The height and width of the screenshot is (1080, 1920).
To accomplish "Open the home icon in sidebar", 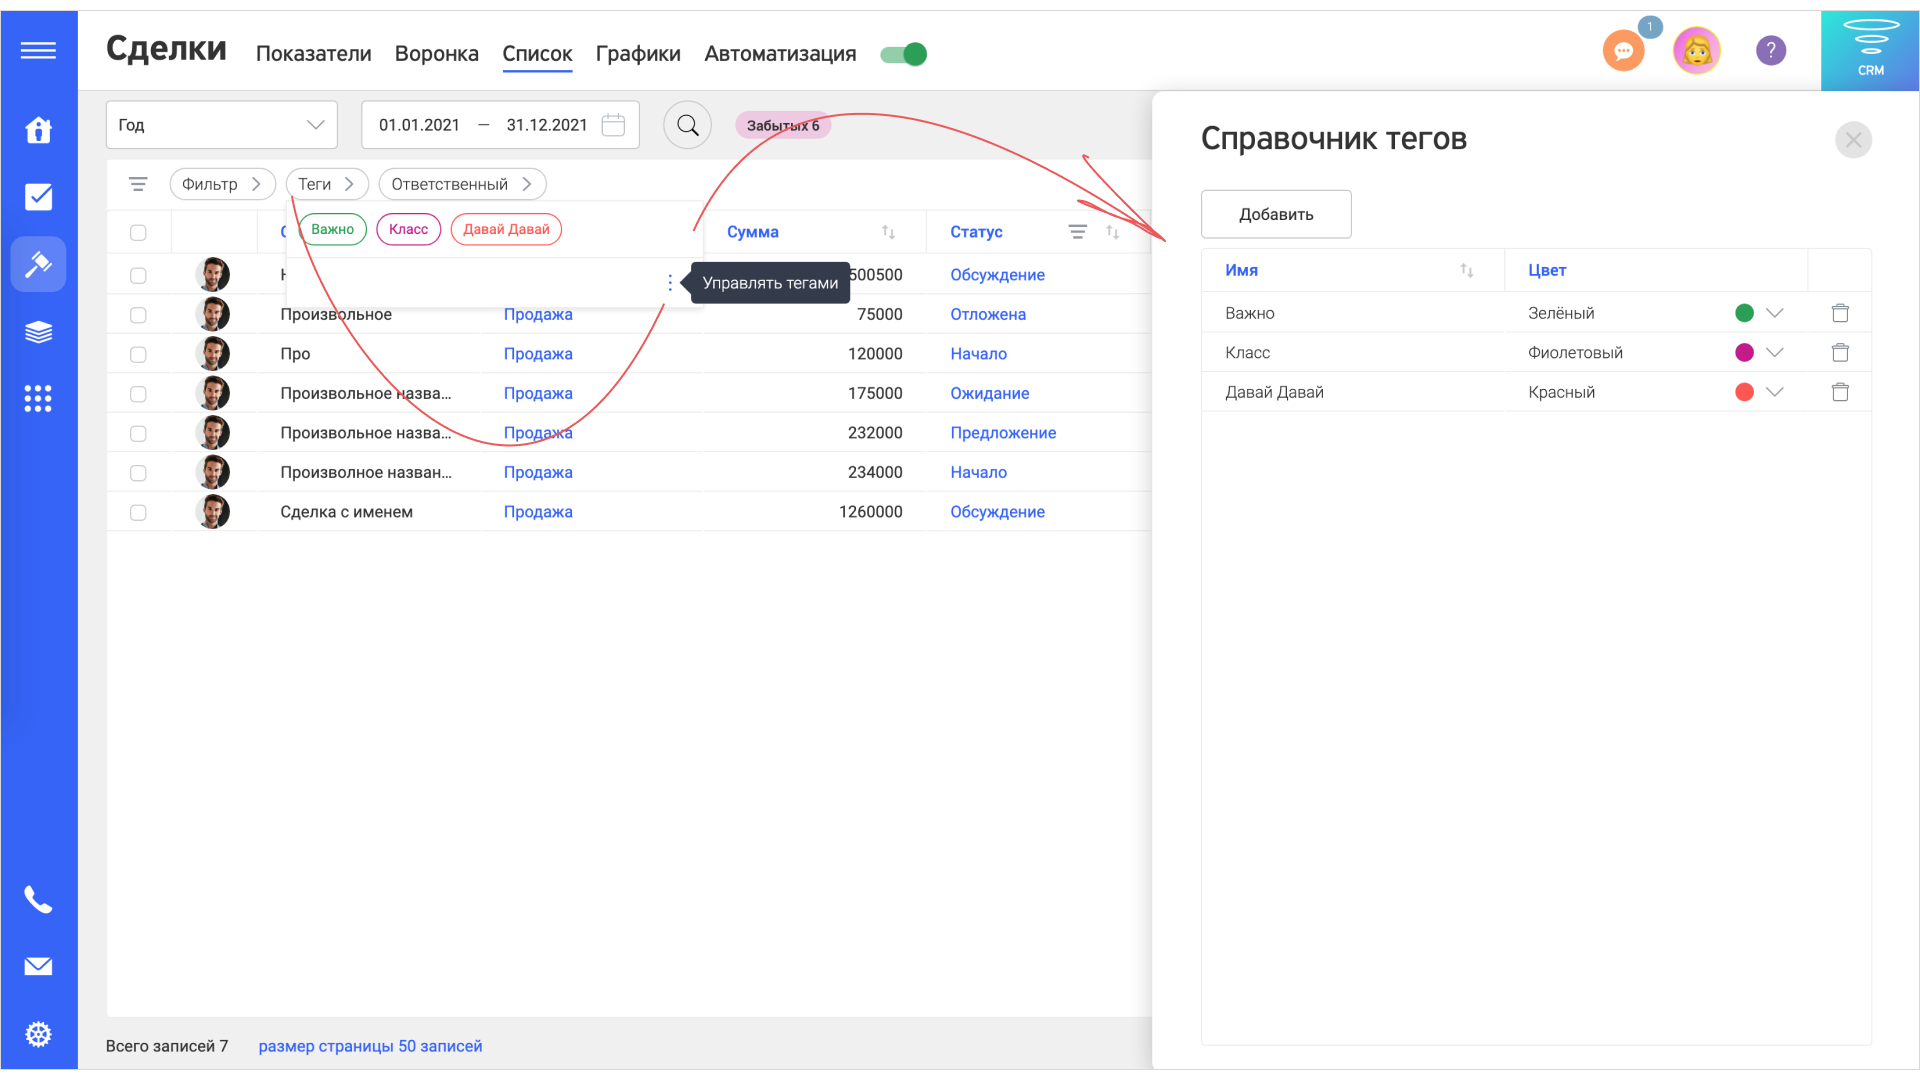I will pos(38,130).
